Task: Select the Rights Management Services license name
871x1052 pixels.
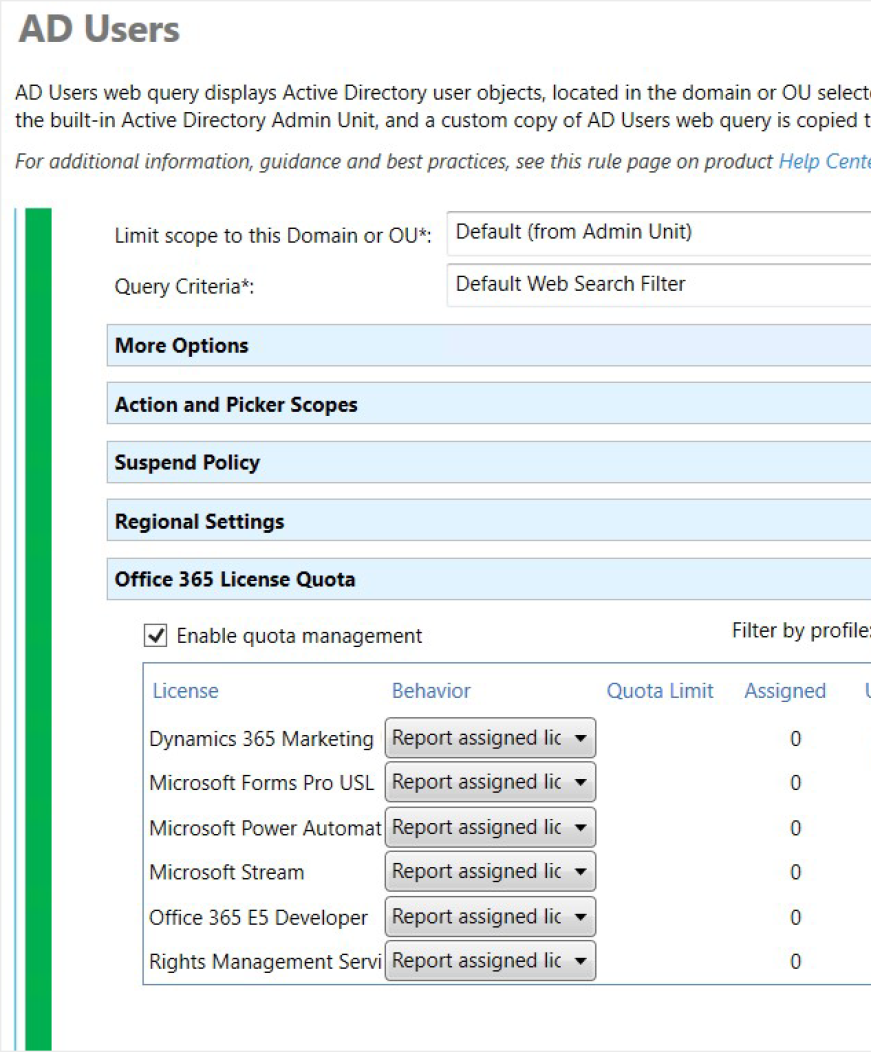Action: point(265,961)
